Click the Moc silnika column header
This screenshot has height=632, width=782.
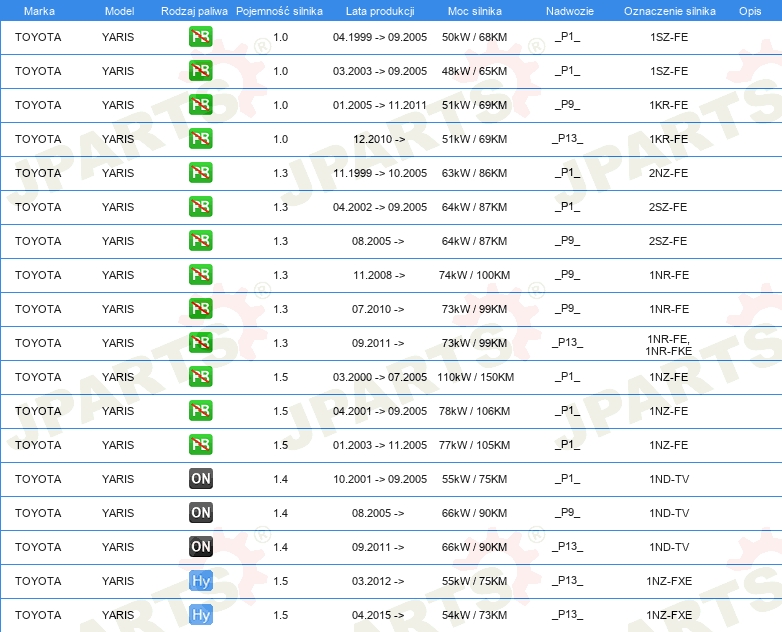[x=474, y=11]
